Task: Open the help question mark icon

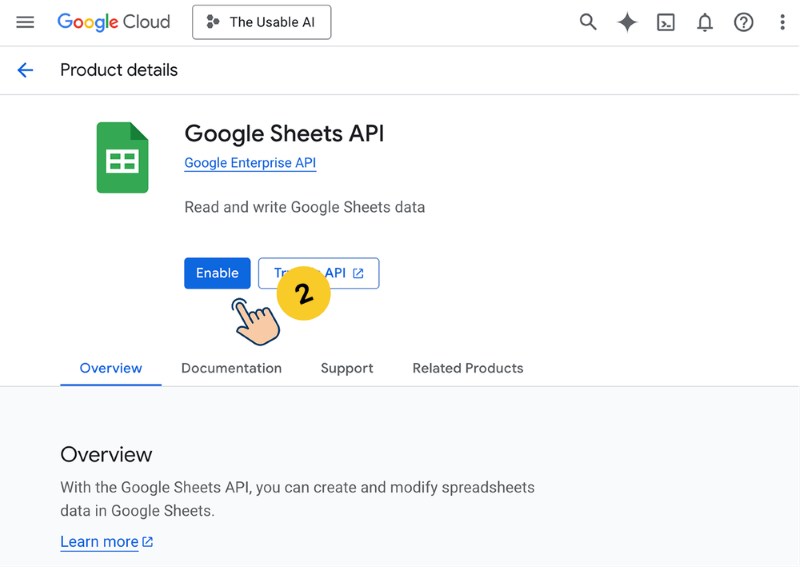Action: tap(743, 22)
